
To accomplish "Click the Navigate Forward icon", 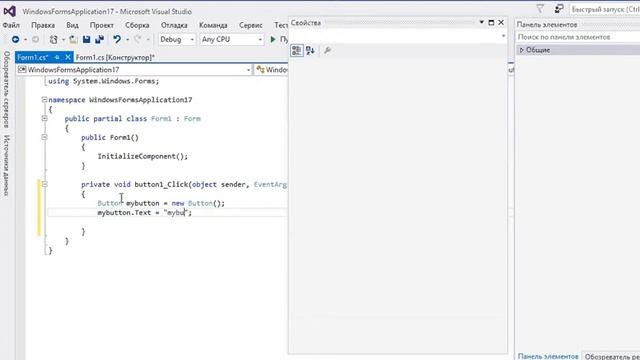I will pyautogui.click(x=36, y=39).
